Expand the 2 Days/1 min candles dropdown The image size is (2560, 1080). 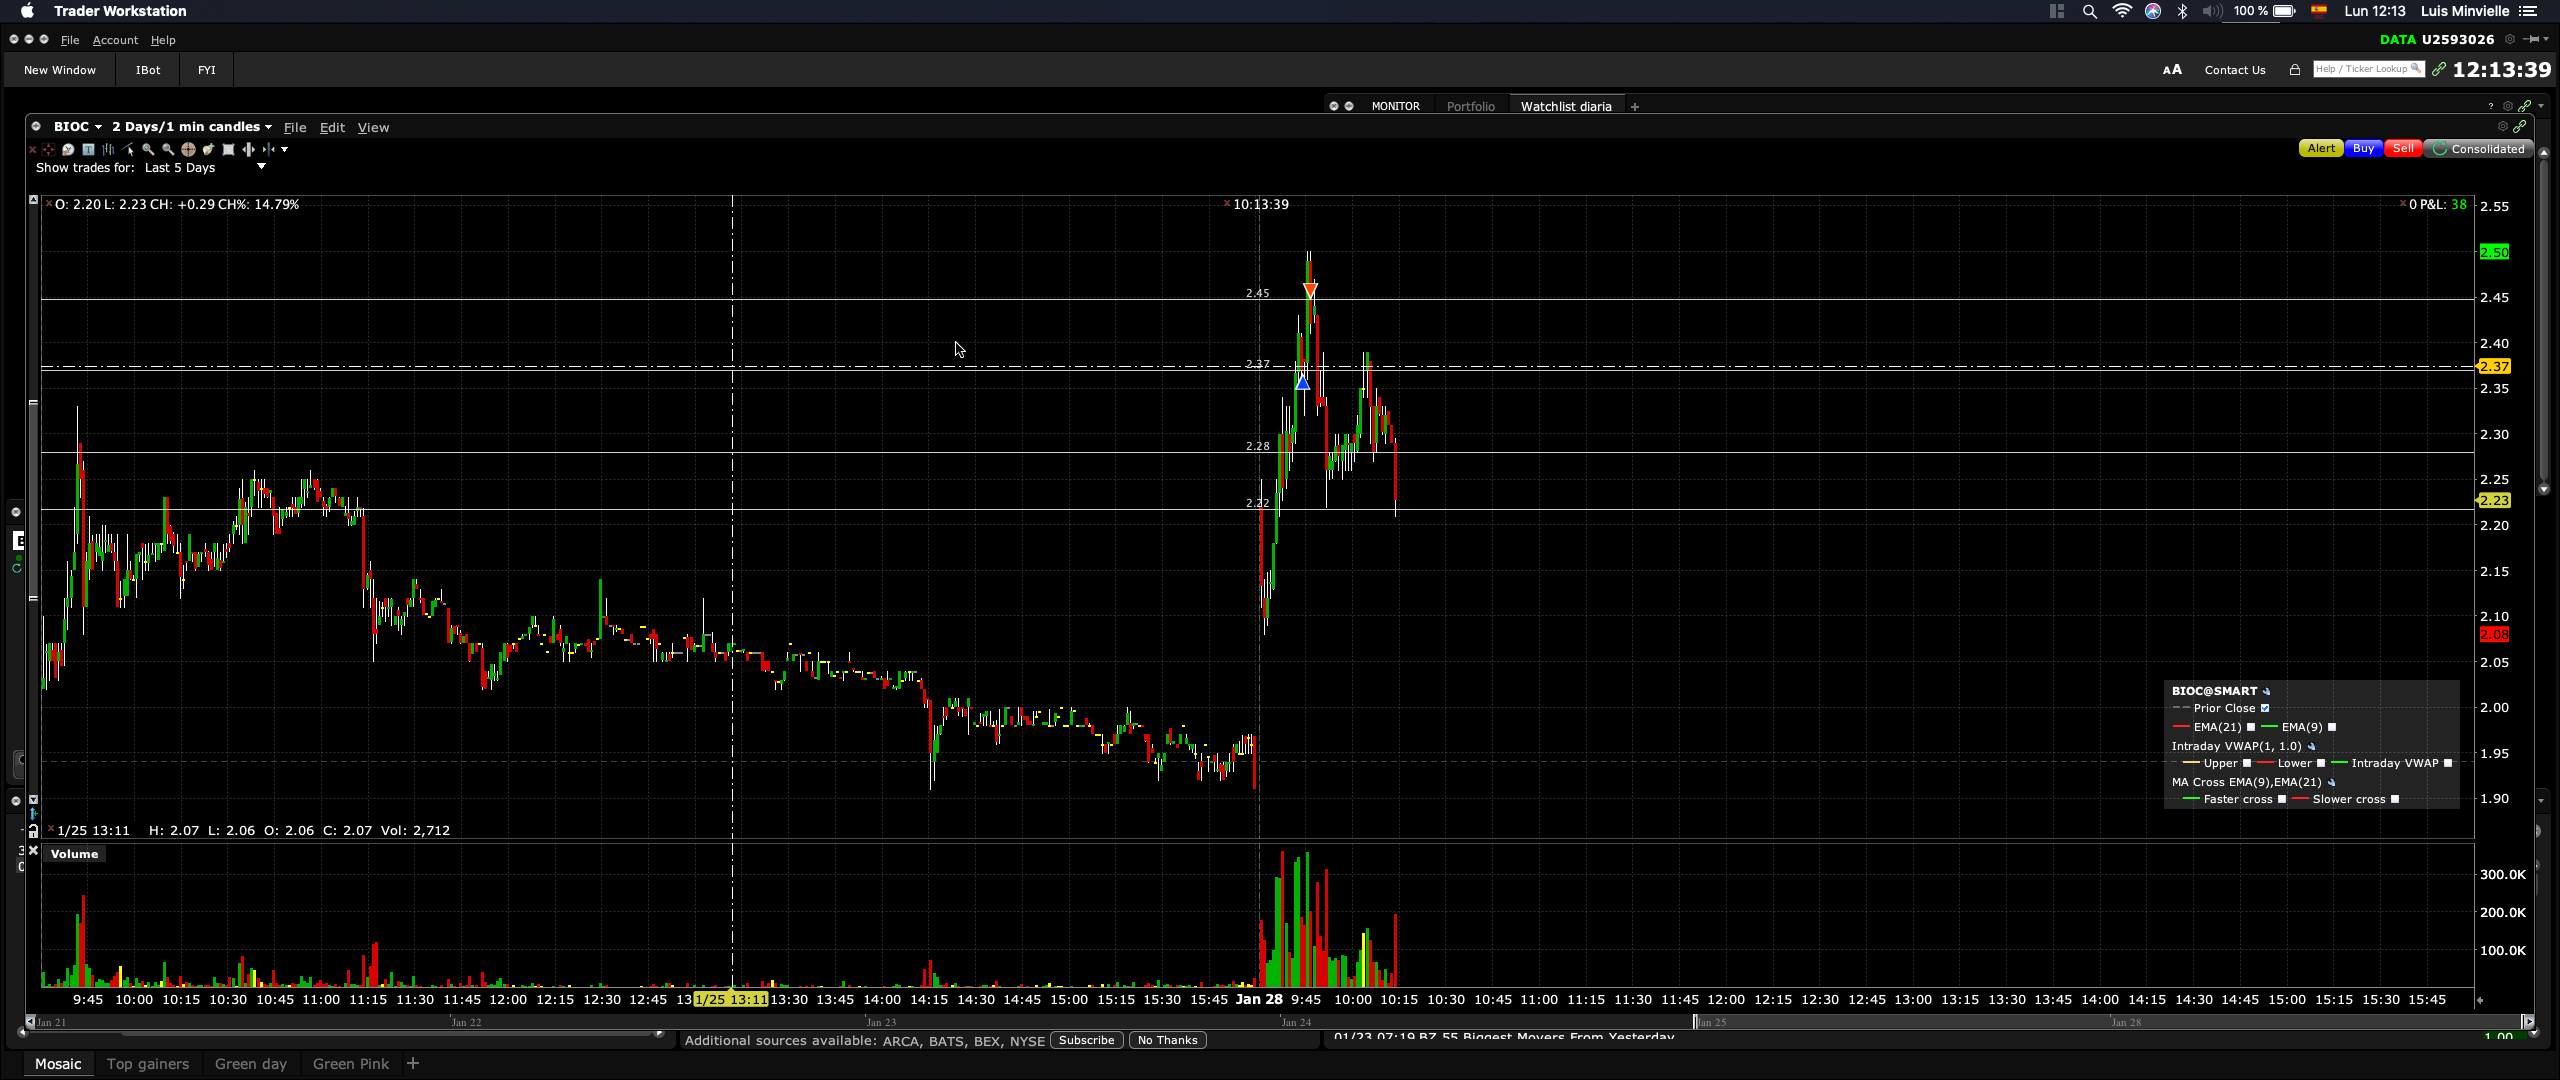click(268, 127)
